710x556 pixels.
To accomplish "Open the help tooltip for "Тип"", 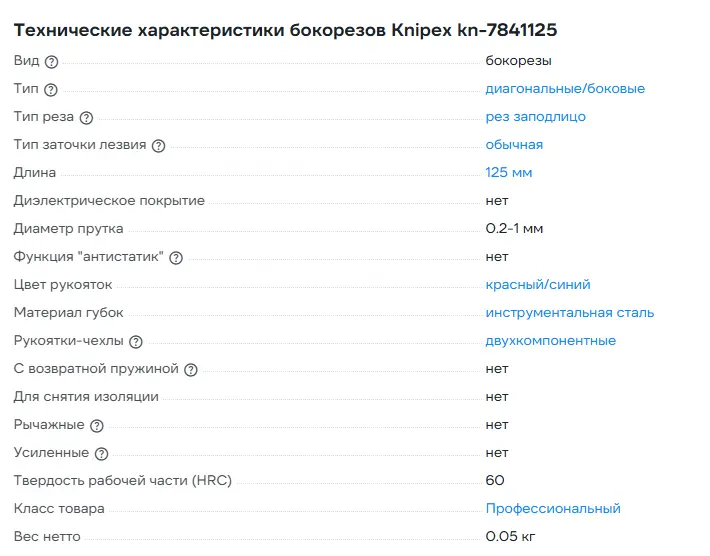I will [51, 90].
